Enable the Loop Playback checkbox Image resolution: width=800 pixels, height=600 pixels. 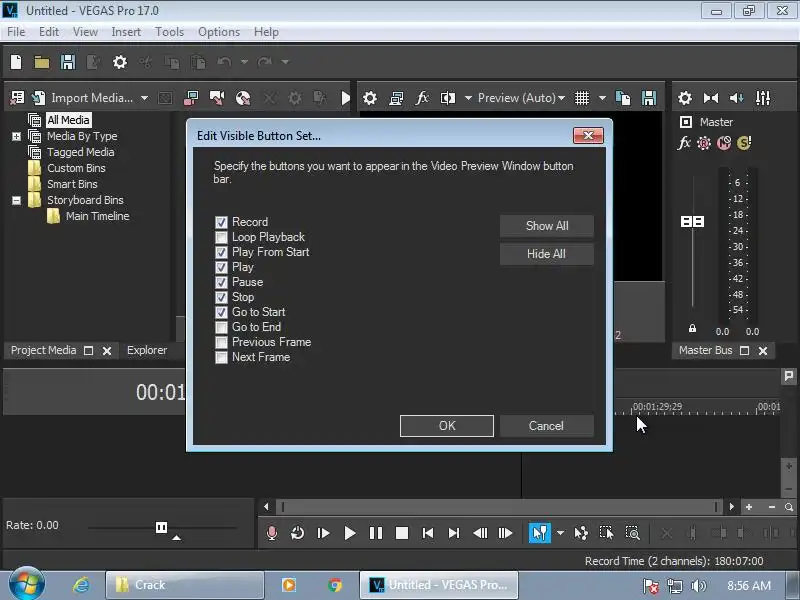click(x=221, y=237)
